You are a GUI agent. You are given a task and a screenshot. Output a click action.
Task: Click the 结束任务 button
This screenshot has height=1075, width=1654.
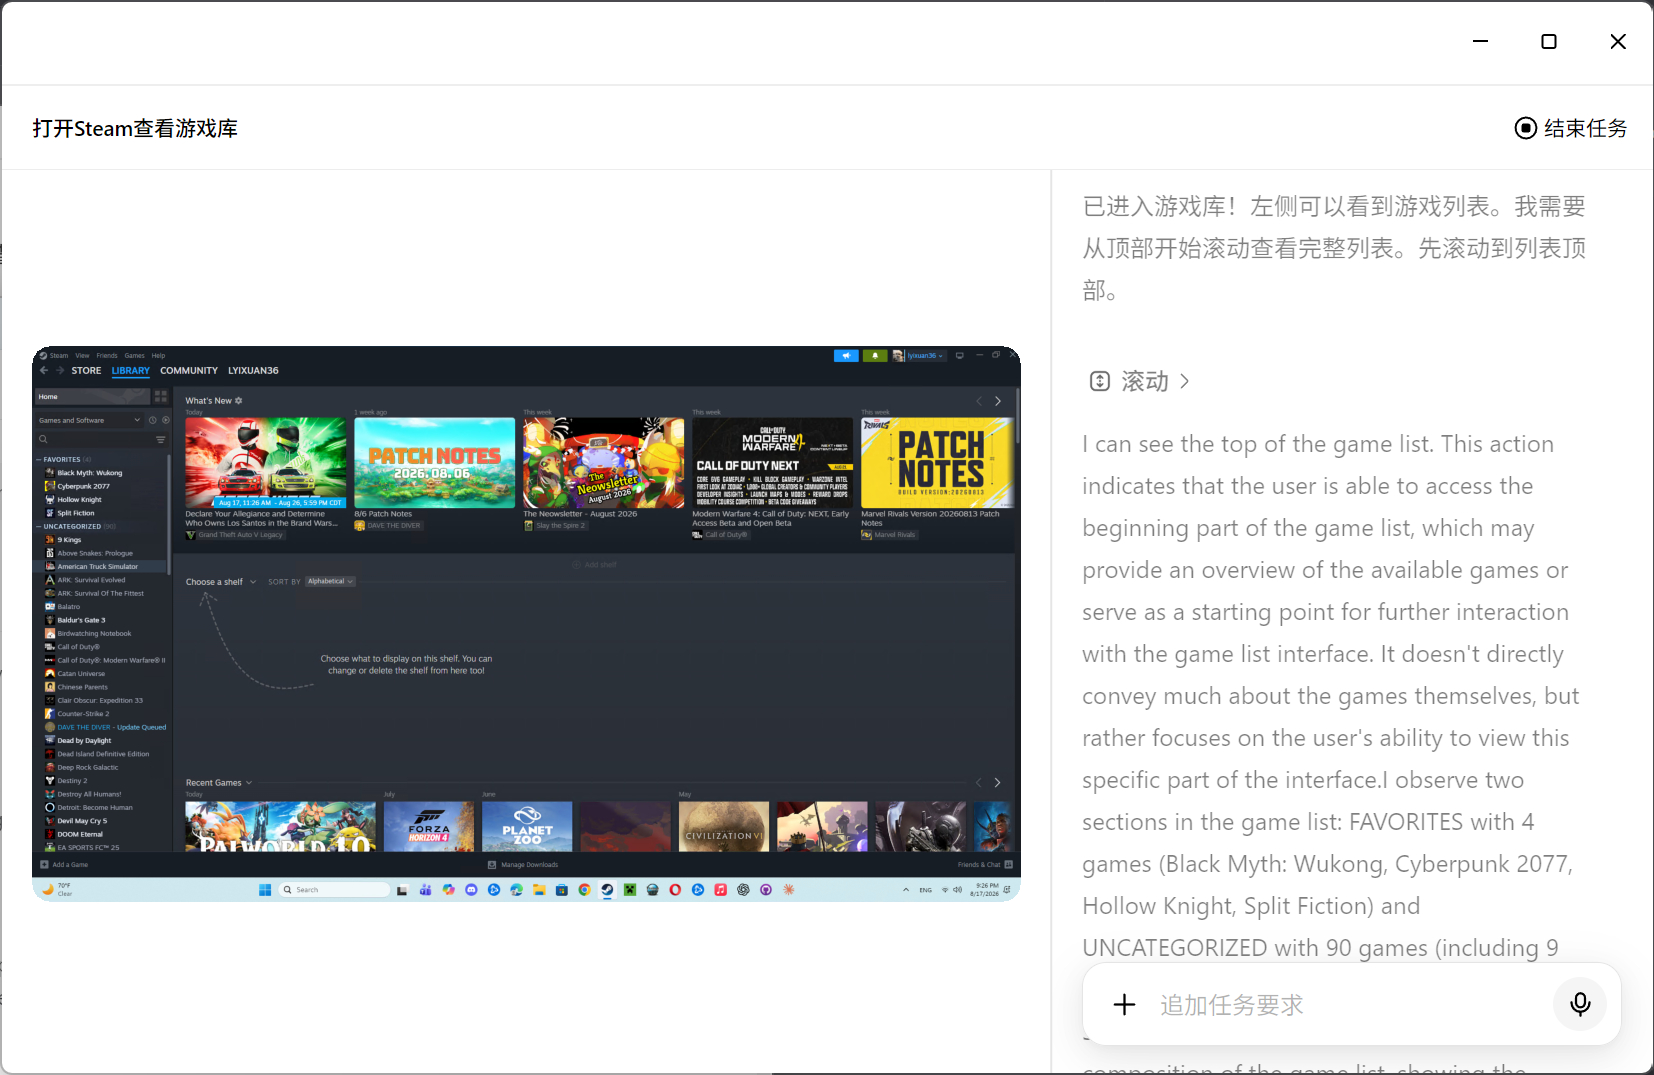coord(1571,128)
